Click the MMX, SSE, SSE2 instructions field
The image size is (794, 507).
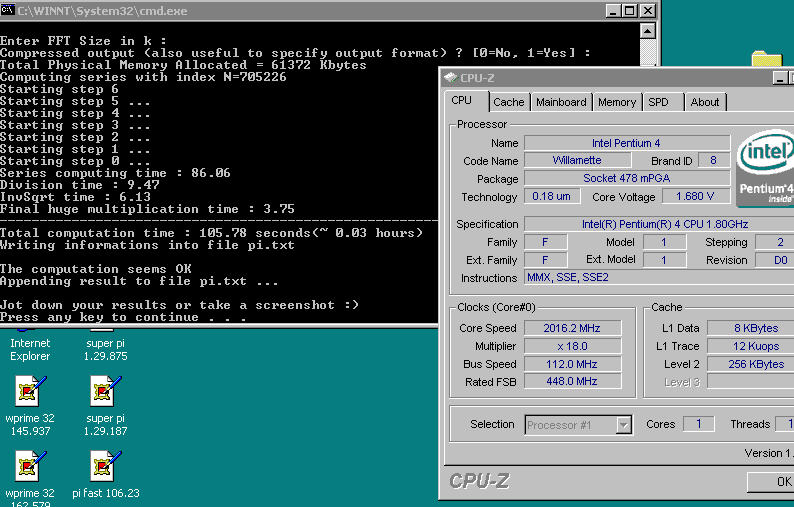(659, 278)
